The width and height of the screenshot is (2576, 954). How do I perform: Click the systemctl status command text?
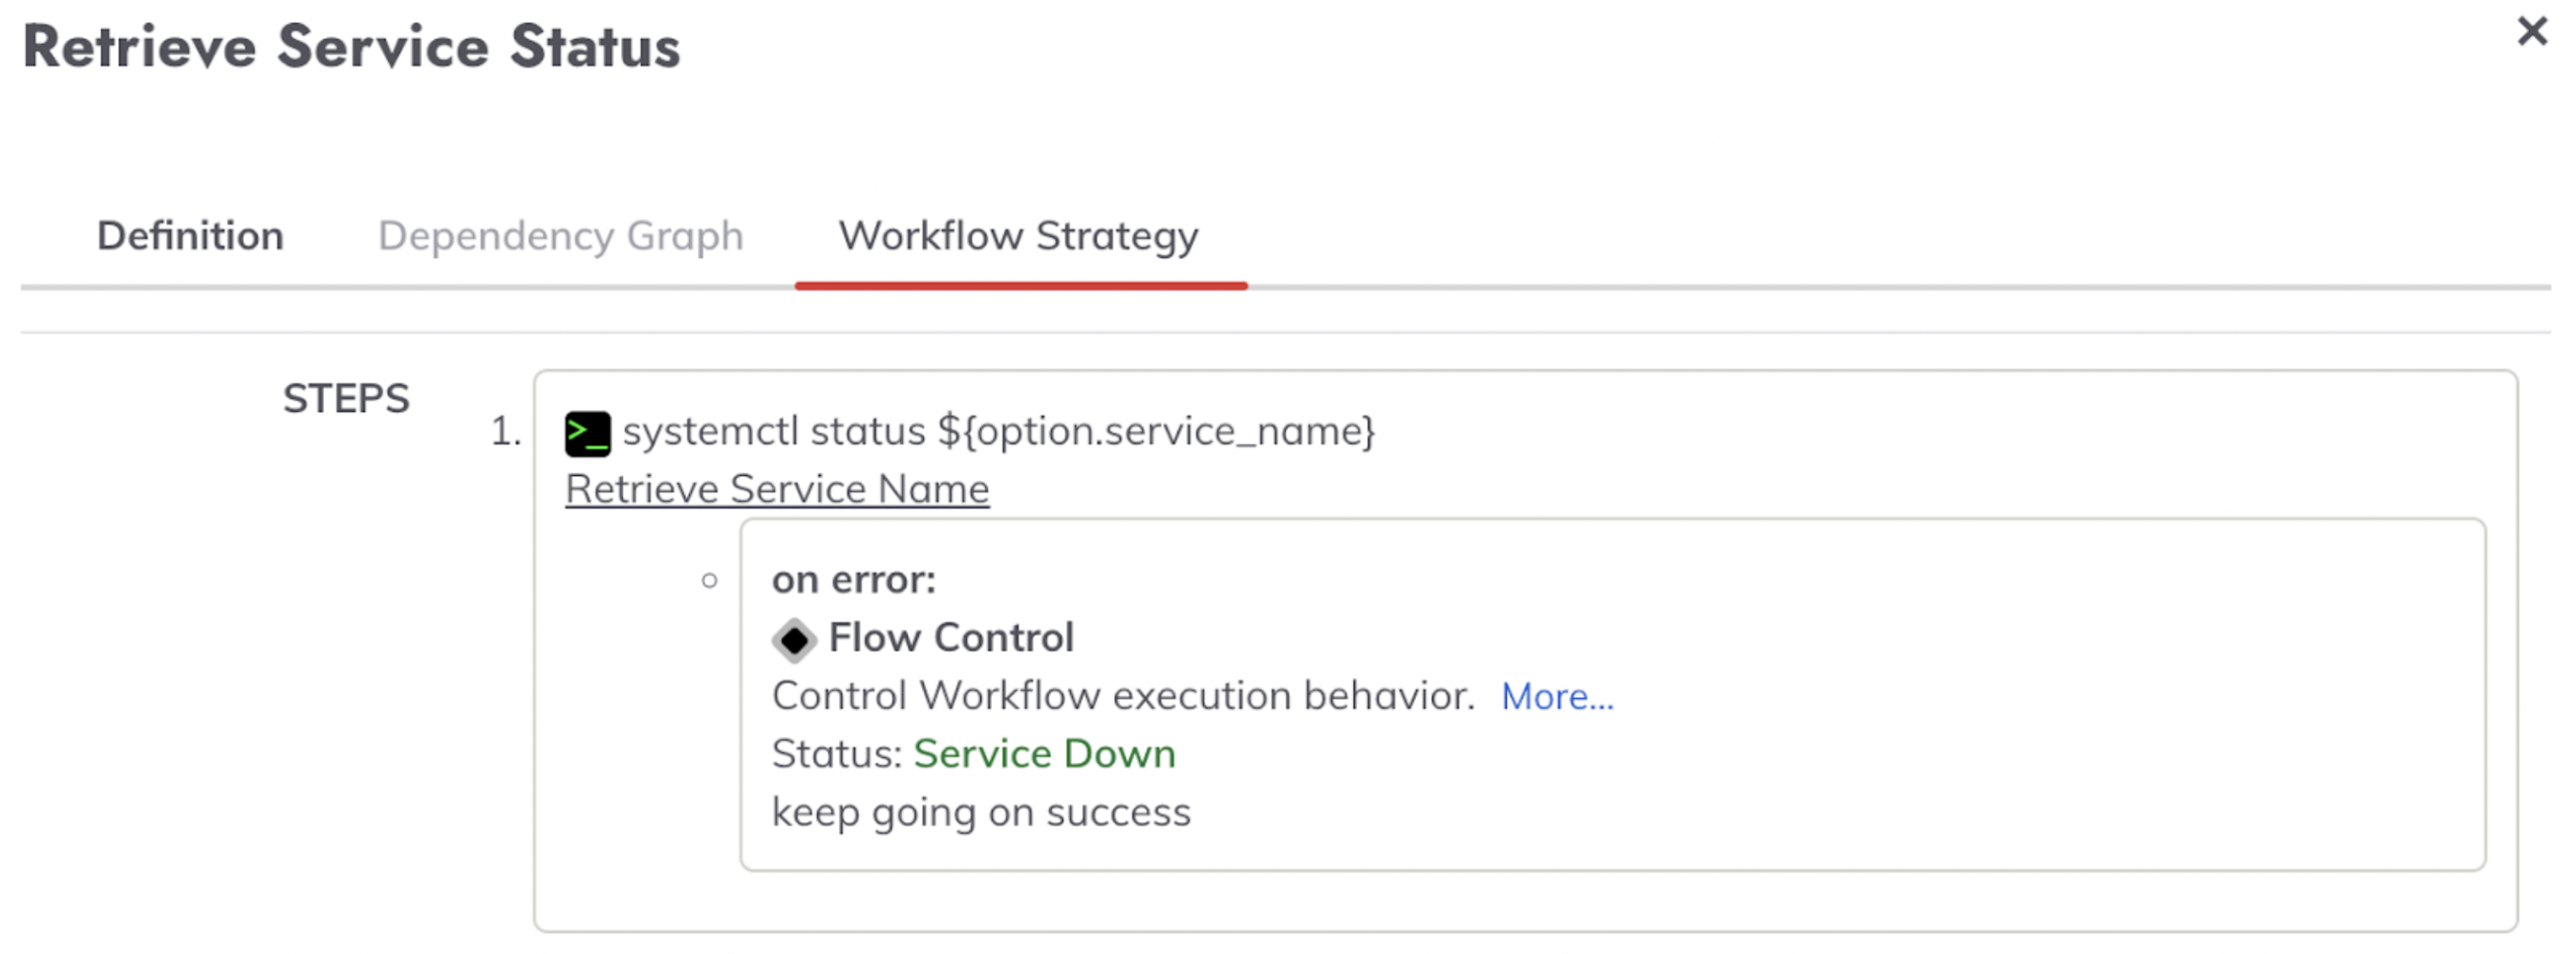[x=998, y=432]
